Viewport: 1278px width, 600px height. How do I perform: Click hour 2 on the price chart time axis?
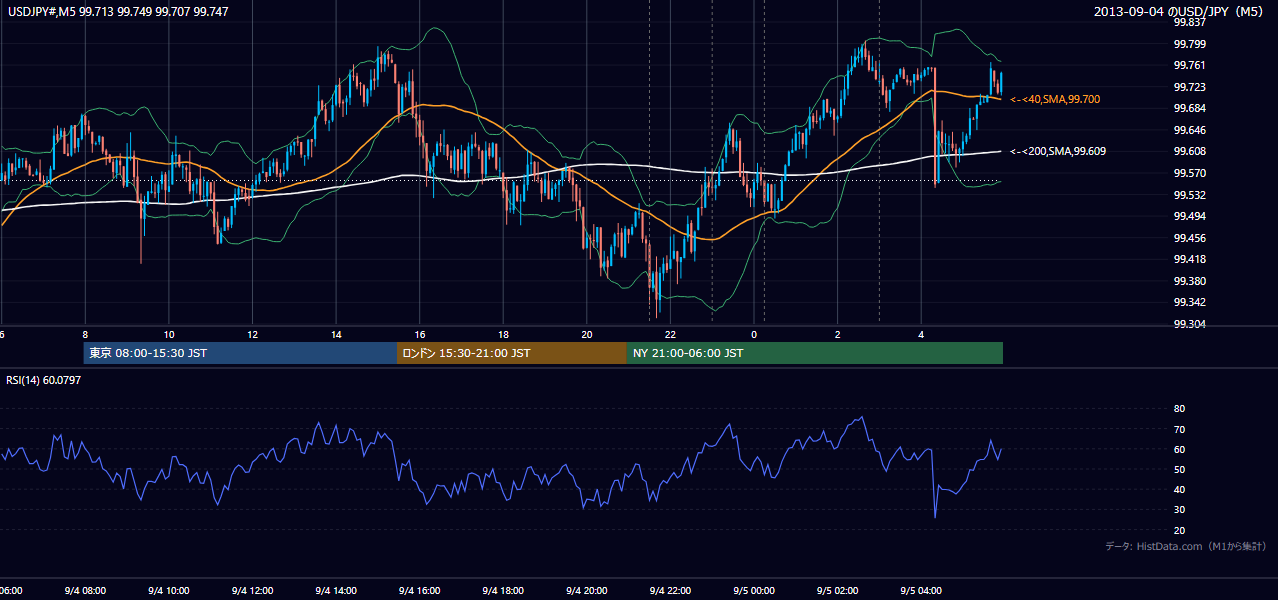pyautogui.click(x=837, y=335)
